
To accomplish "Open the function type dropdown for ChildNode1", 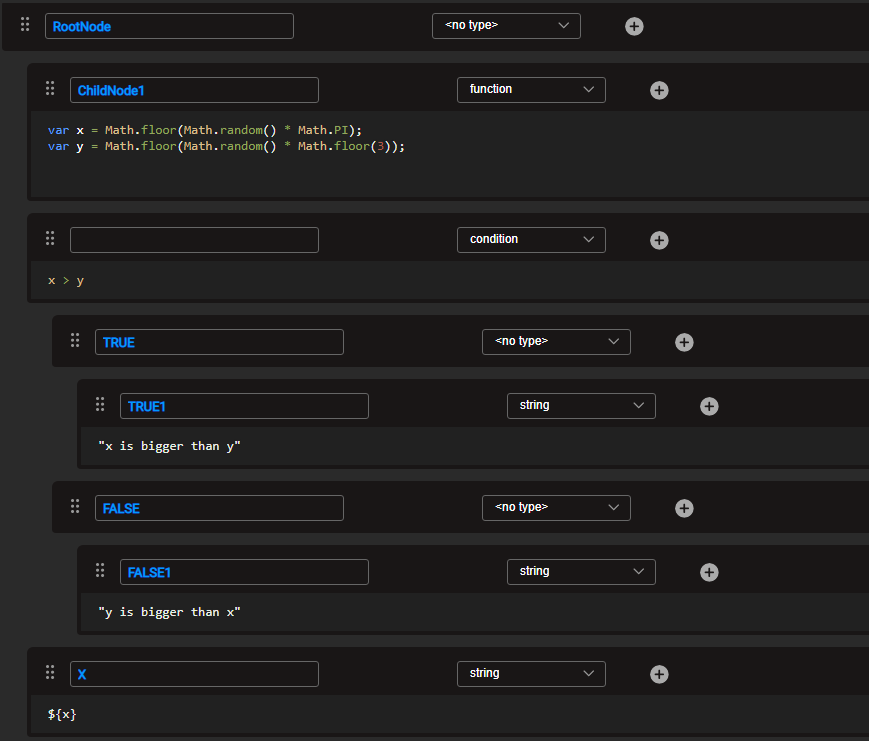I will [x=531, y=90].
